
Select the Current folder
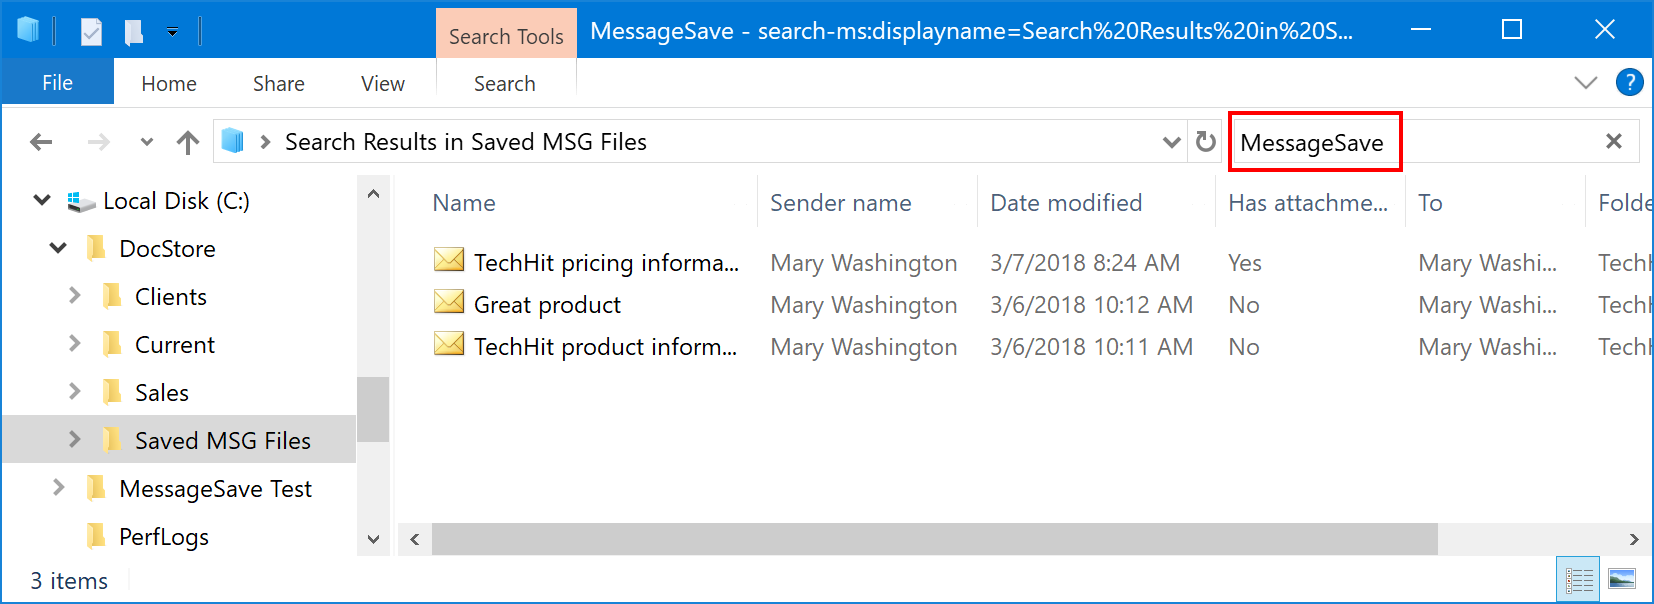(175, 345)
